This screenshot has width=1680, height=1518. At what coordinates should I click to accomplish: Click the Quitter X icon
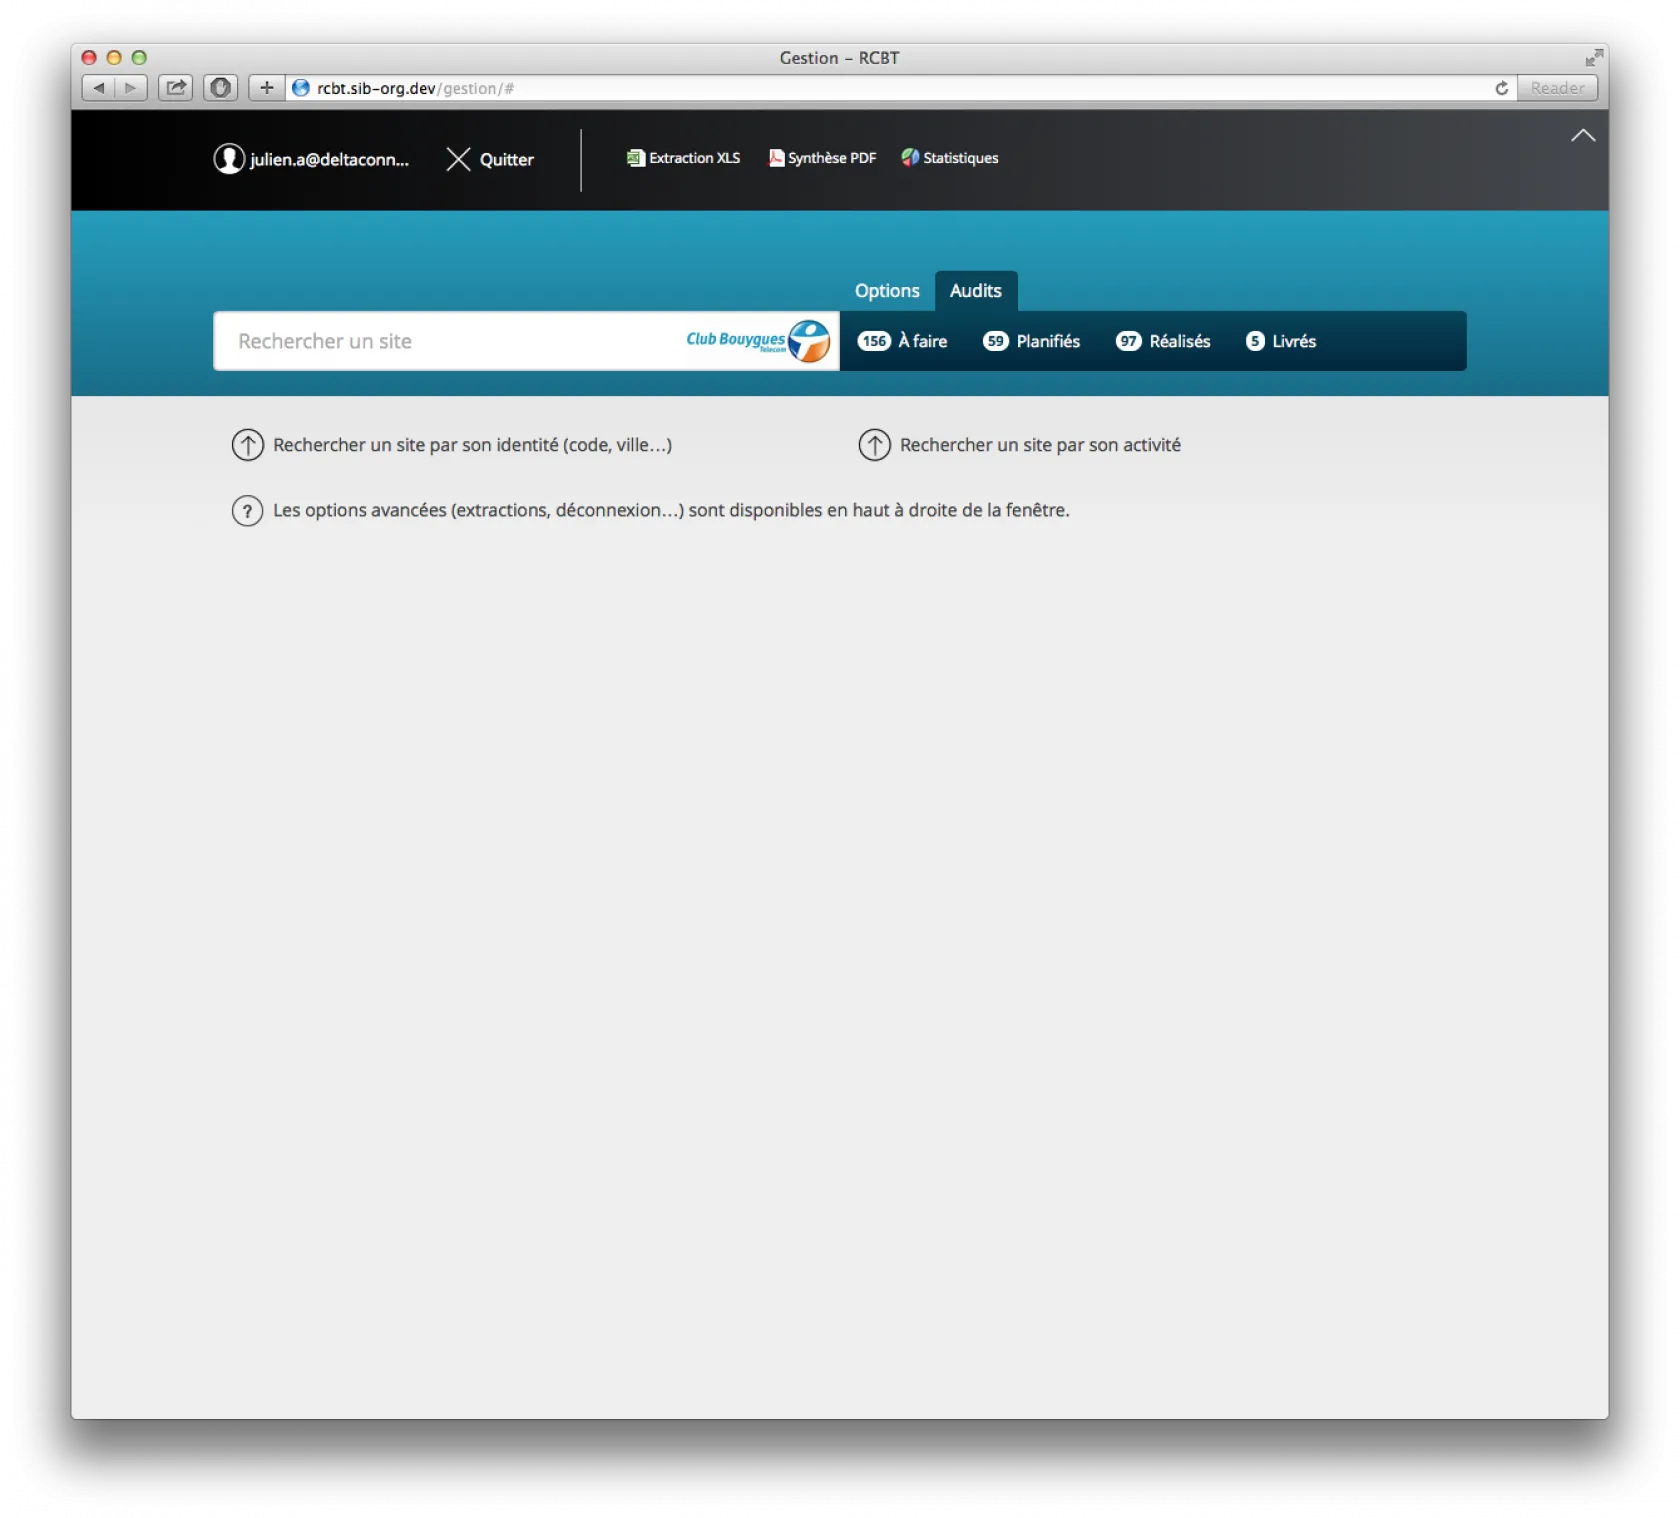pos(458,159)
